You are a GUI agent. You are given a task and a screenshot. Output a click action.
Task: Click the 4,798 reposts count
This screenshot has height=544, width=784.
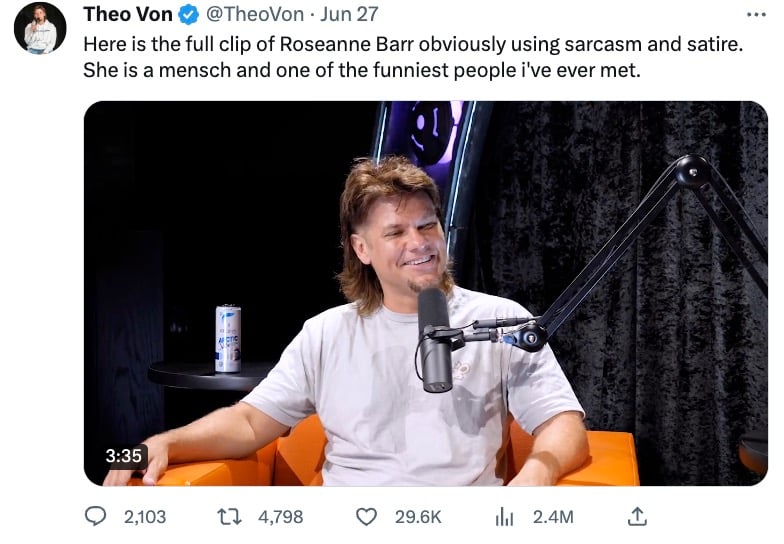pyautogui.click(x=280, y=516)
